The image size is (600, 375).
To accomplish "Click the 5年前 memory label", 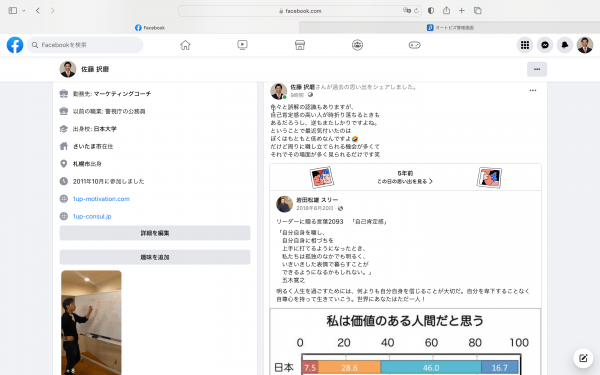I will tap(405, 173).
